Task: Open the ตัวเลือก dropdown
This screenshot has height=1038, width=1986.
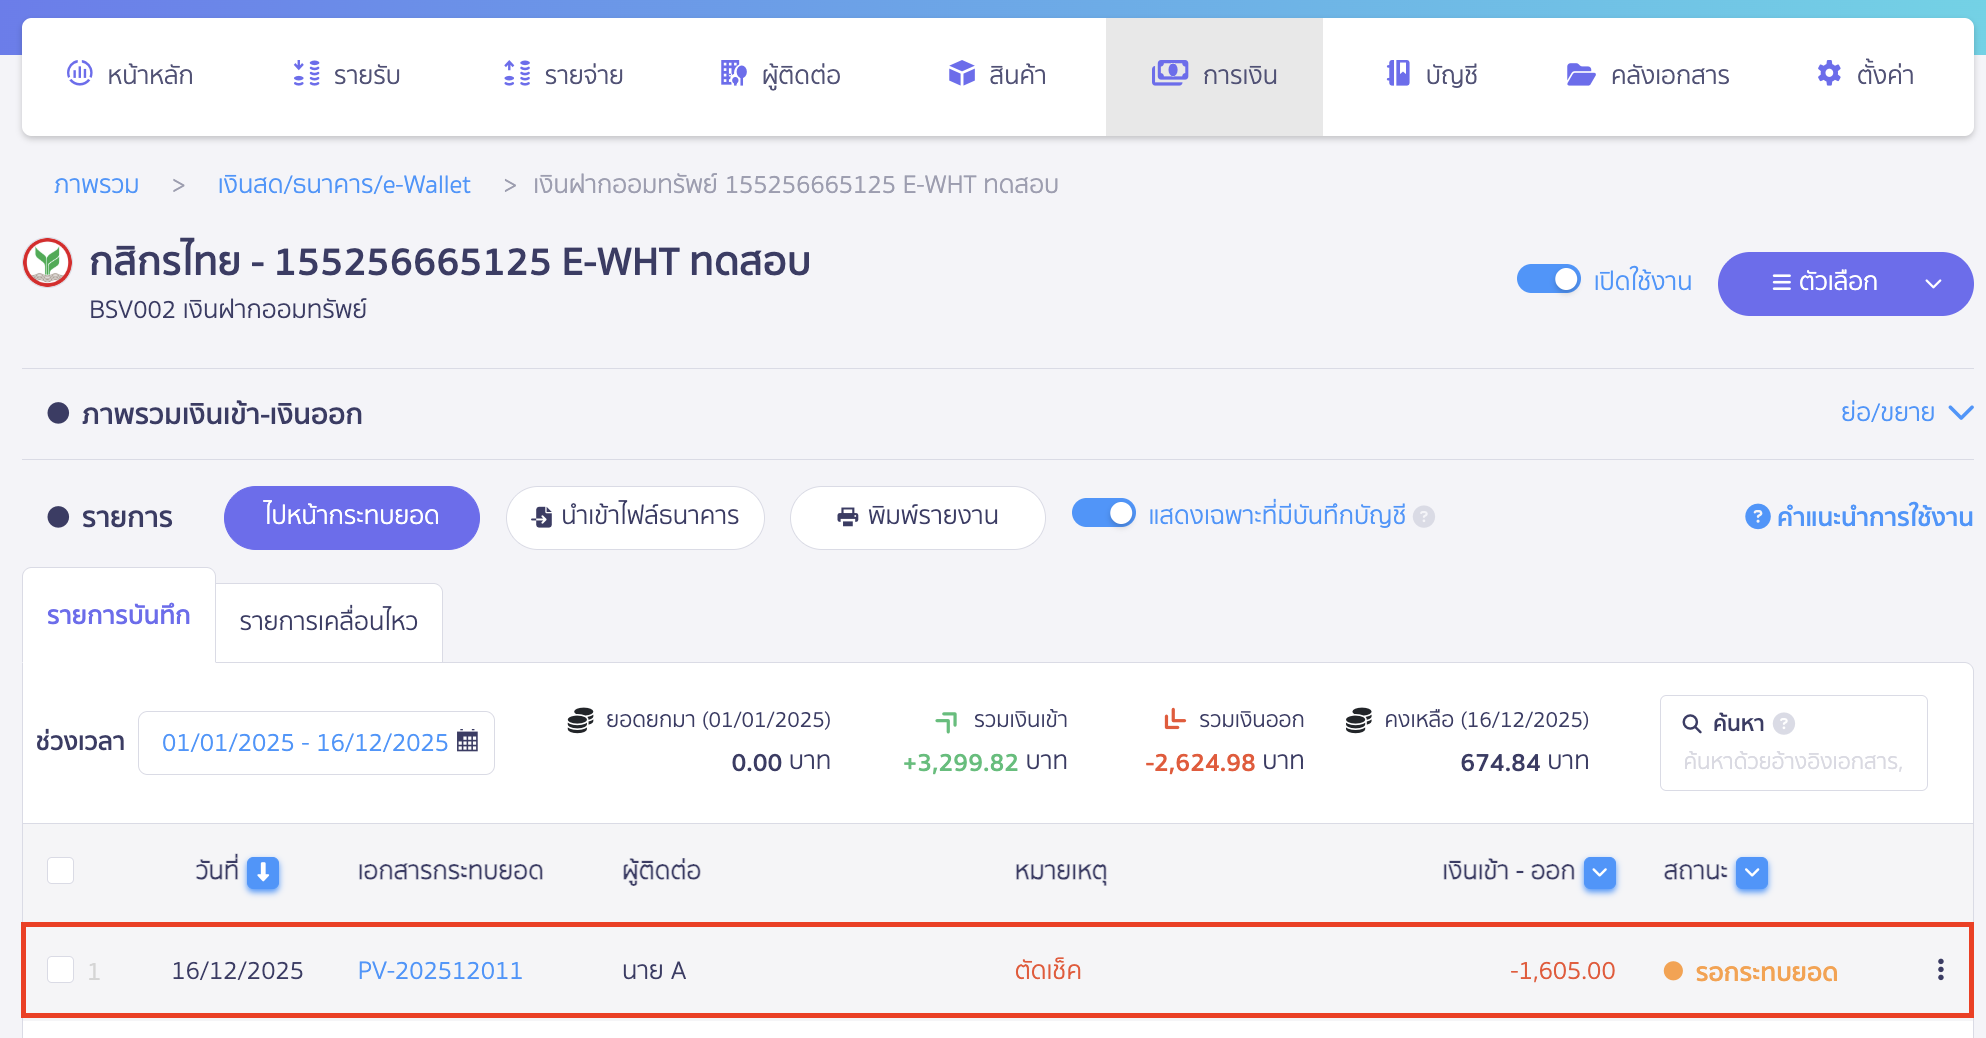Action: 1844,284
